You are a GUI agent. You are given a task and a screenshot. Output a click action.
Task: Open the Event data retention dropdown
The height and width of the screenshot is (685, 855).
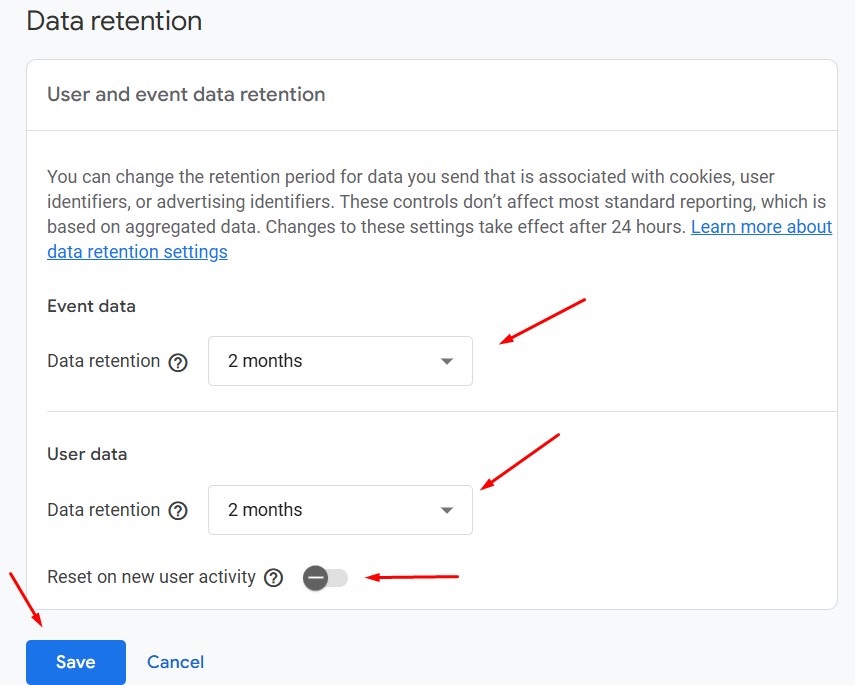coord(340,361)
